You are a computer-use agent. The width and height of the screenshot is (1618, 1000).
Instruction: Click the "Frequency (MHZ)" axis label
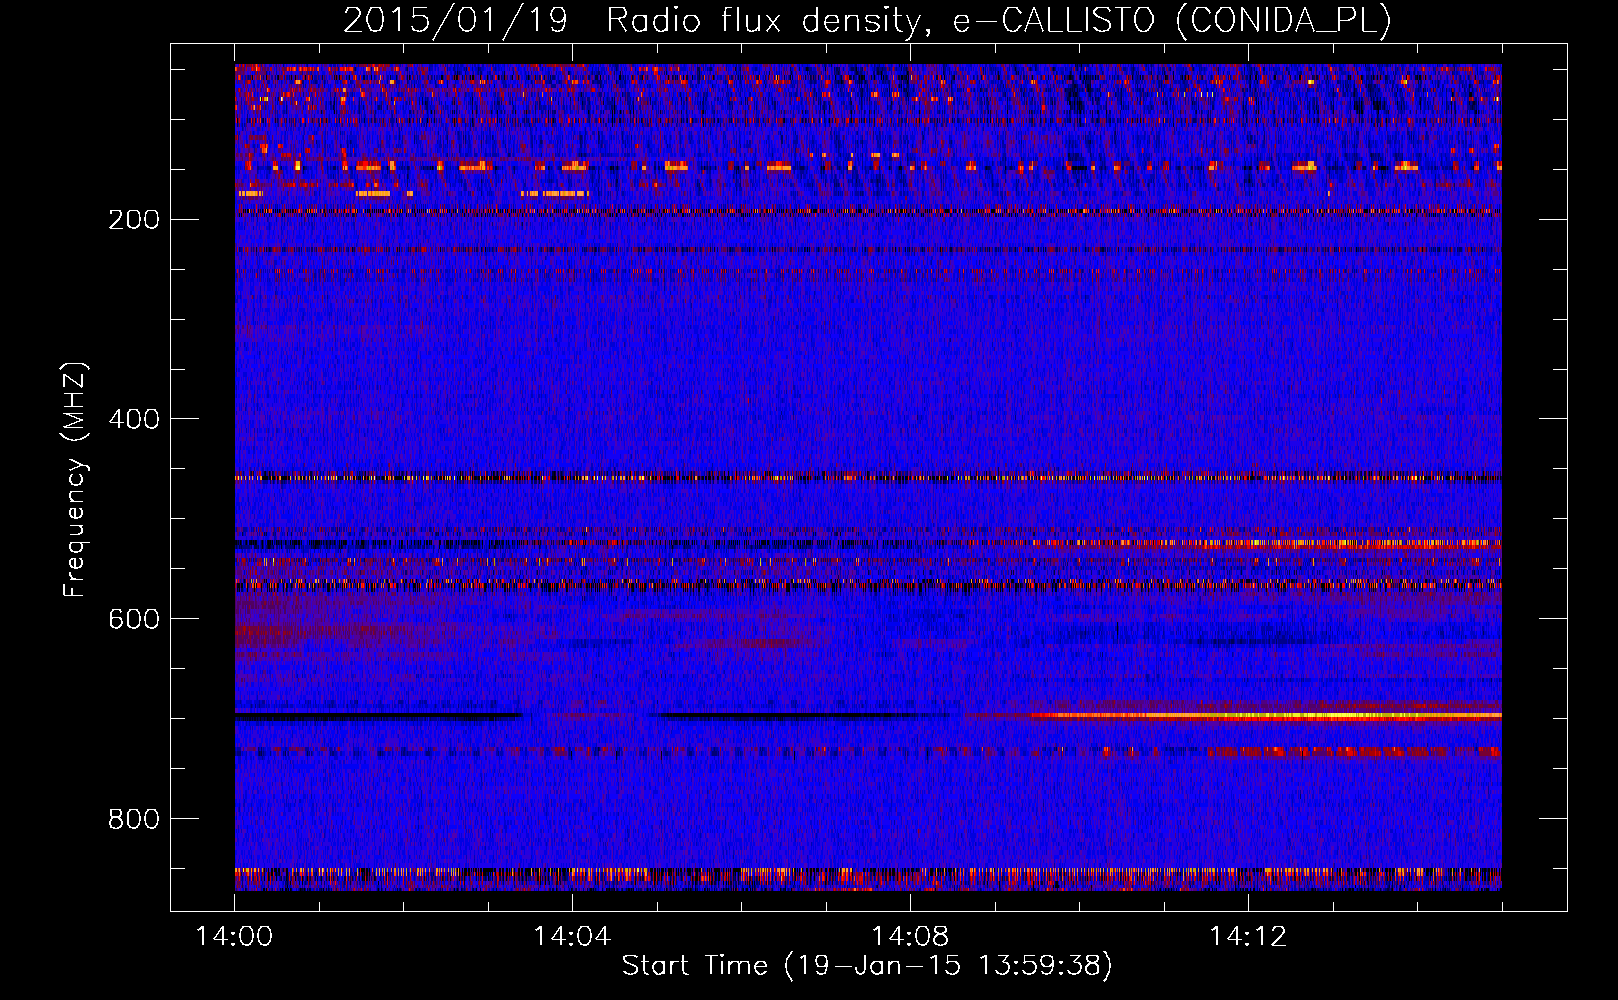(75, 480)
